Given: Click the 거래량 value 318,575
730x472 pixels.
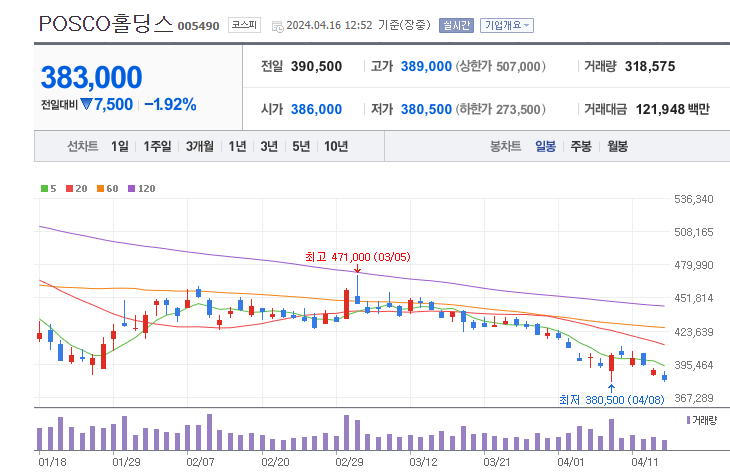Looking at the screenshot, I should pyautogui.click(x=650, y=67).
